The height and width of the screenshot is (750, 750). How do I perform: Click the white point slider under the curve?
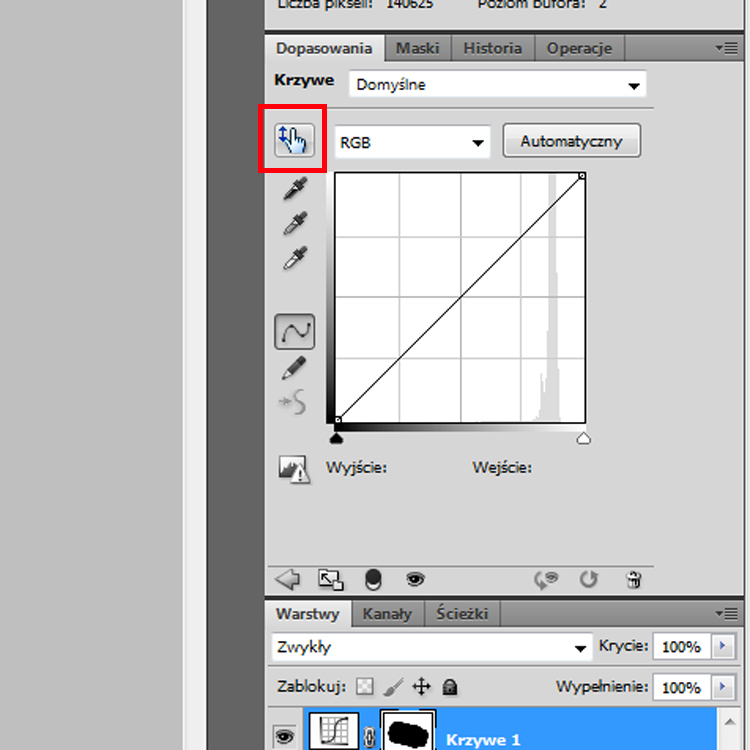584,437
